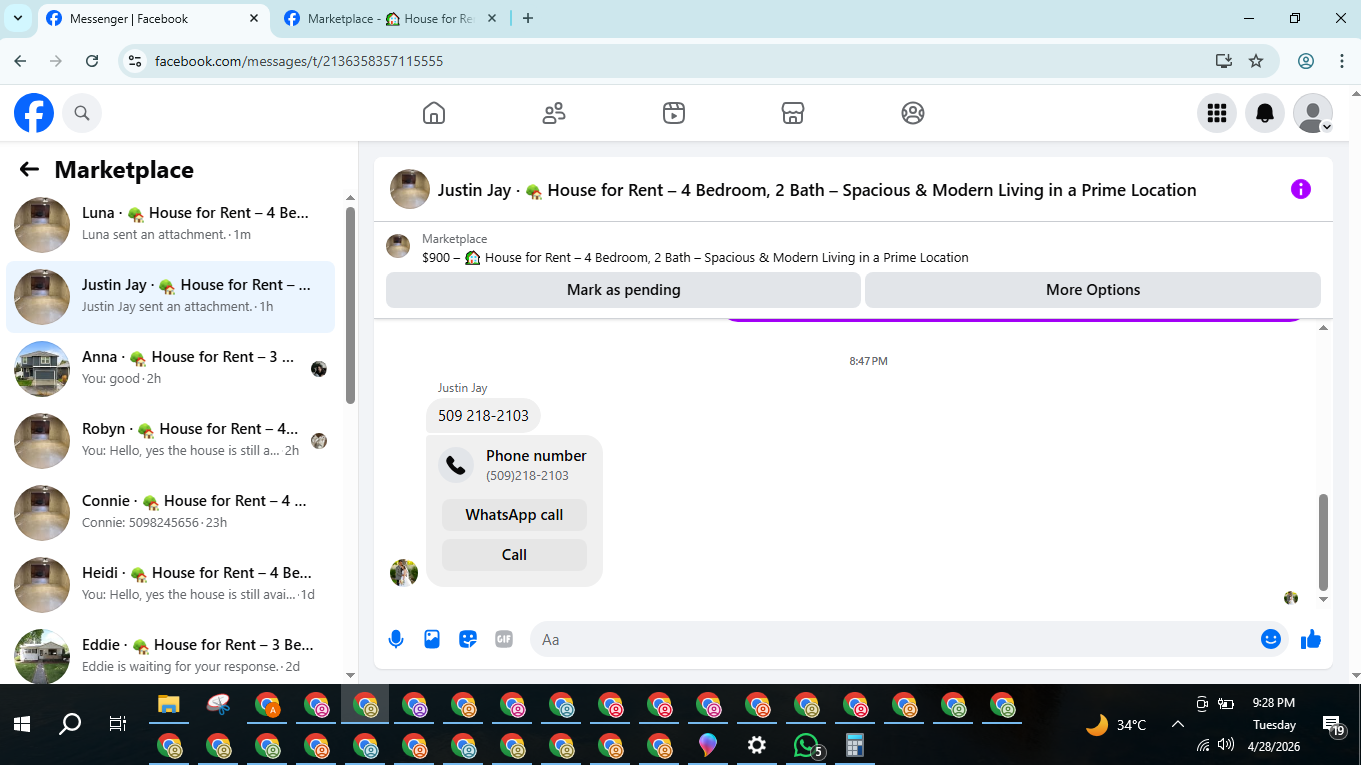This screenshot has height=765, width=1361.
Task: Reload the page
Action: click(92, 61)
